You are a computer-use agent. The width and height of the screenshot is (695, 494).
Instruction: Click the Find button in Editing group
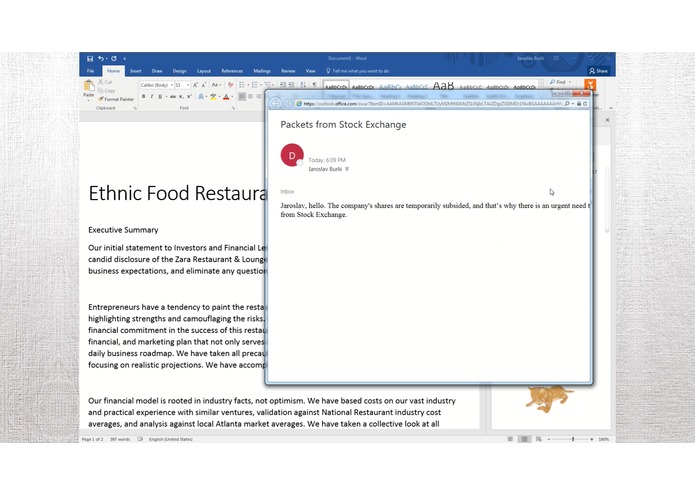558,82
